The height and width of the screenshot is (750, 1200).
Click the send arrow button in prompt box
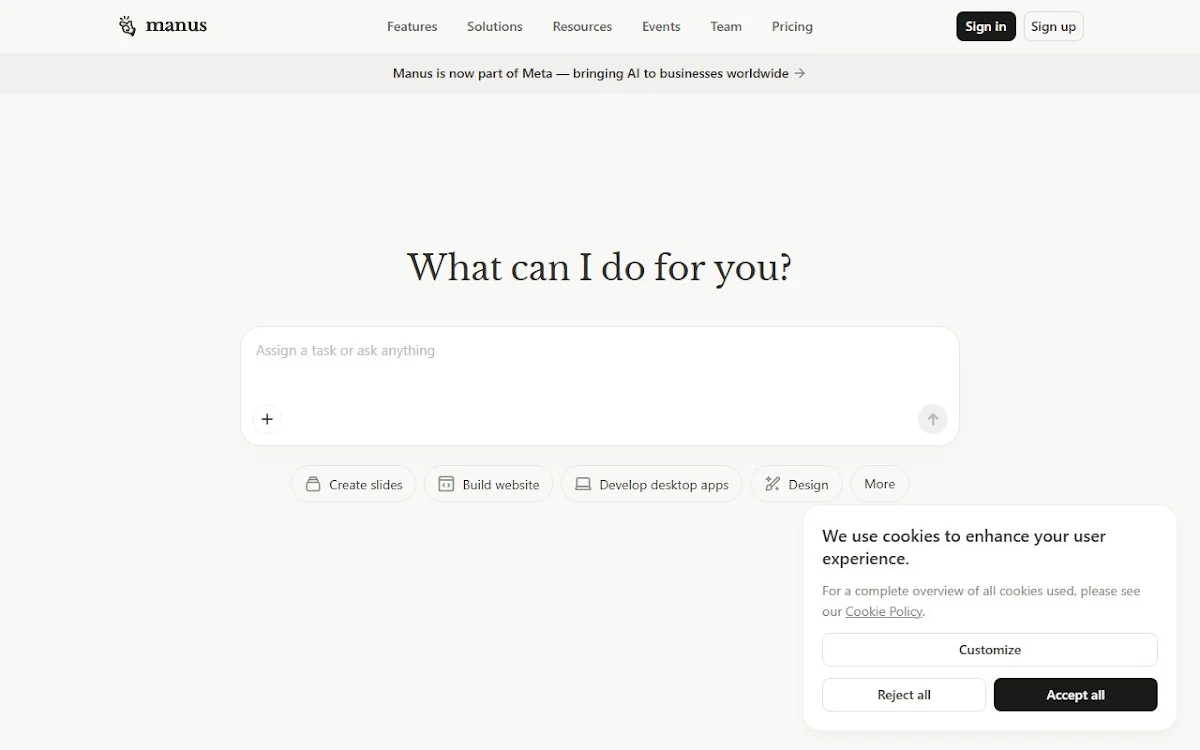[932, 419]
